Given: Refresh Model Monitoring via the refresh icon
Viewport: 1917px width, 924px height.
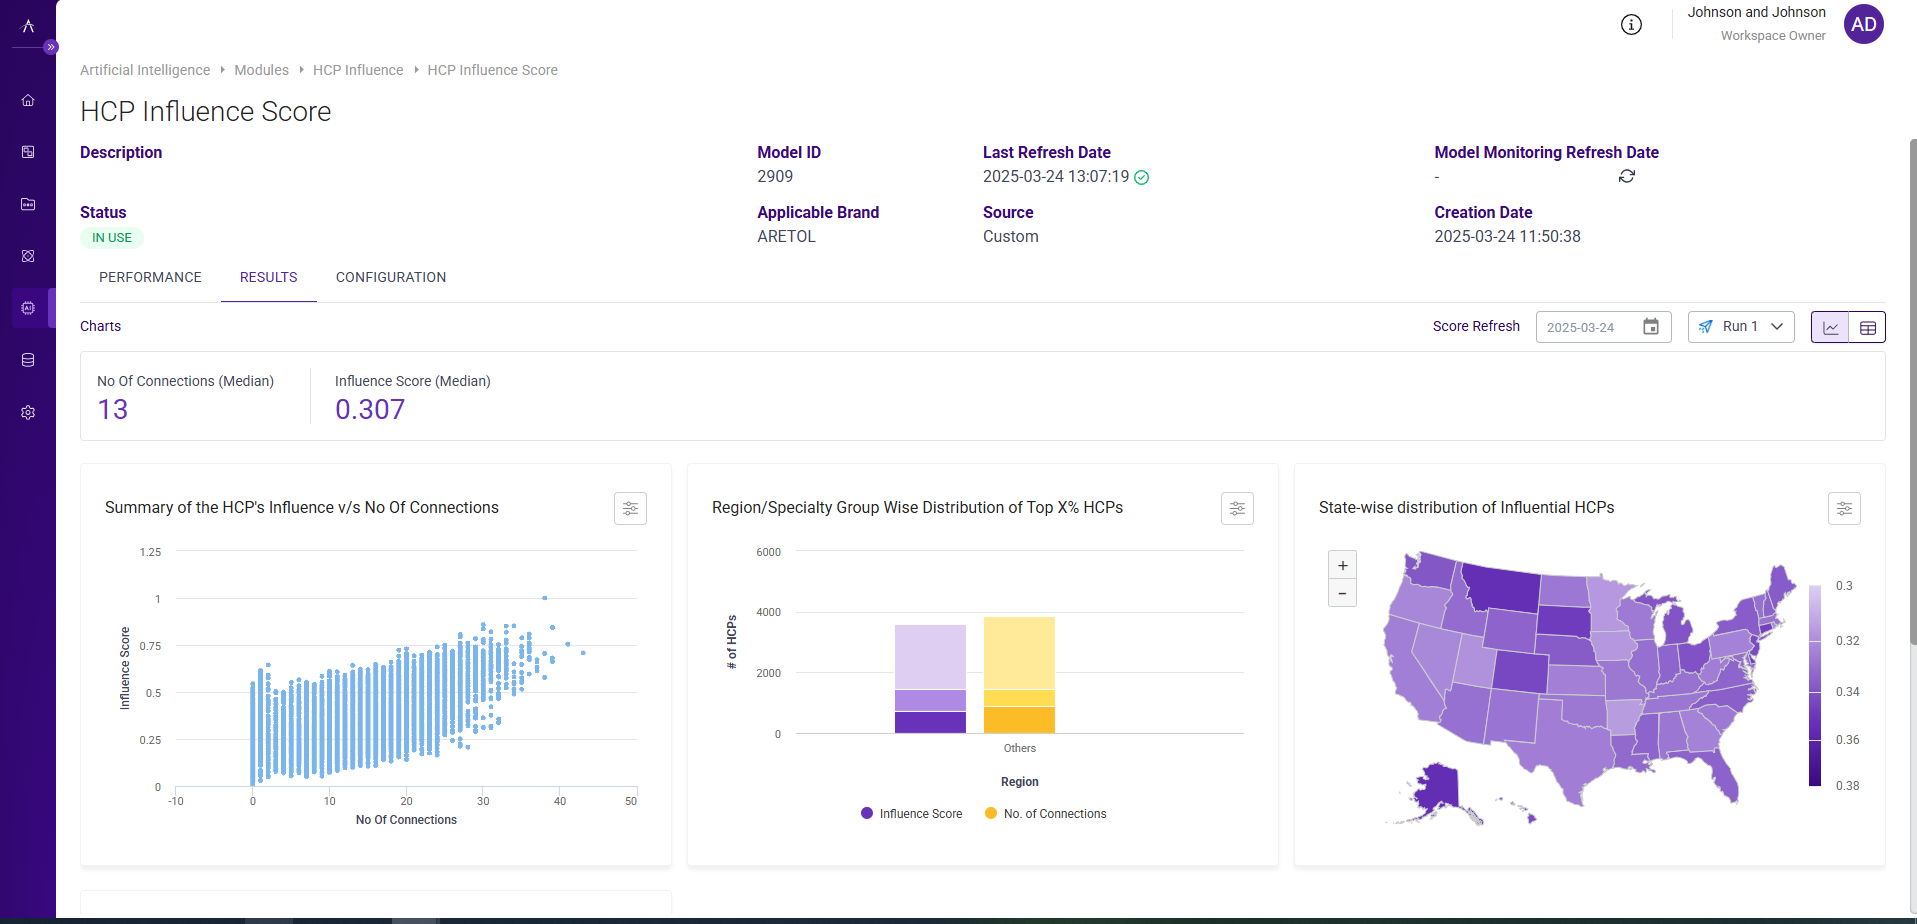Looking at the screenshot, I should point(1627,176).
